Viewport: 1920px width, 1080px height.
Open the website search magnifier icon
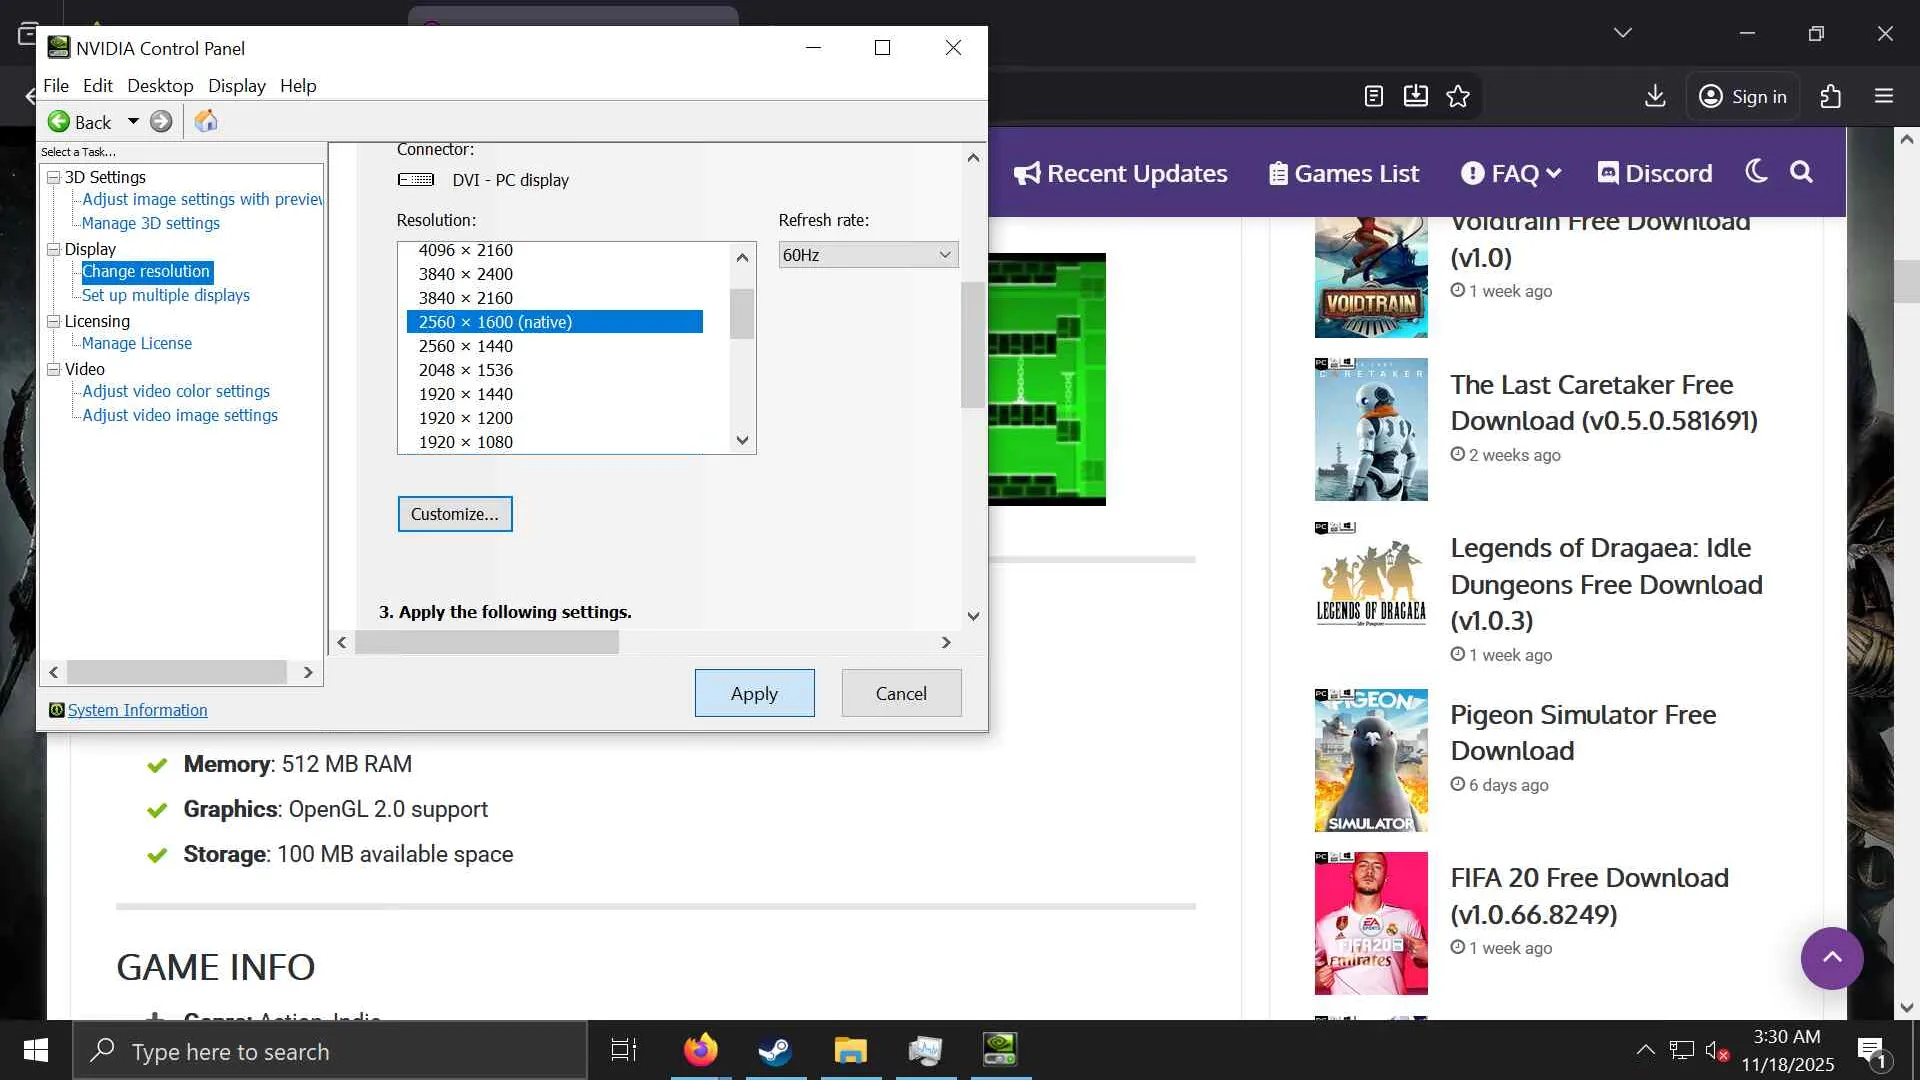tap(1801, 172)
